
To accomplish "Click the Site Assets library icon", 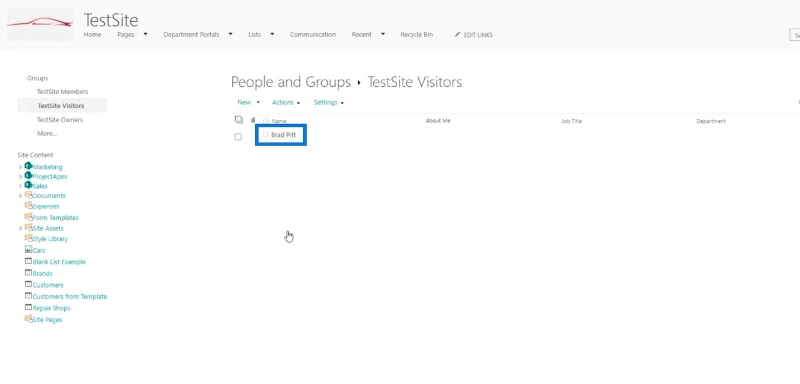I will coord(29,227).
